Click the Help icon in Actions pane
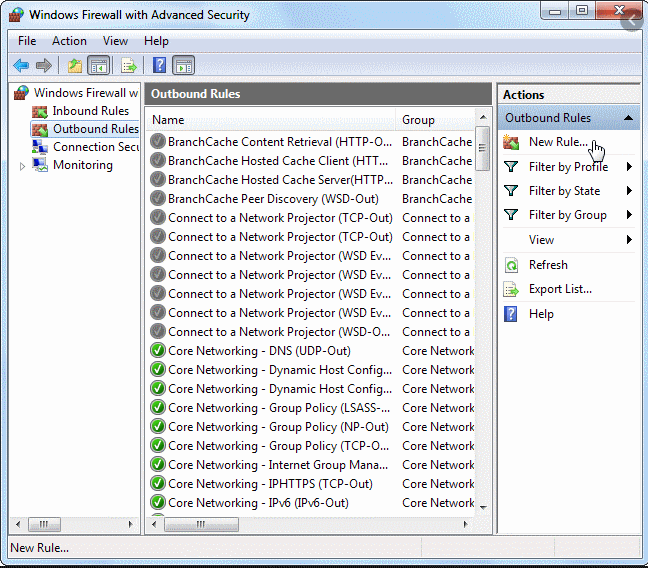 (511, 314)
